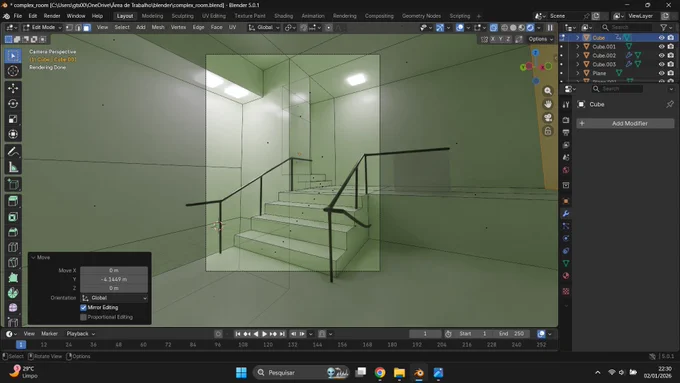This screenshot has height=383, width=680.
Task: Select the Extrude Region tool
Action: [x=13, y=201]
